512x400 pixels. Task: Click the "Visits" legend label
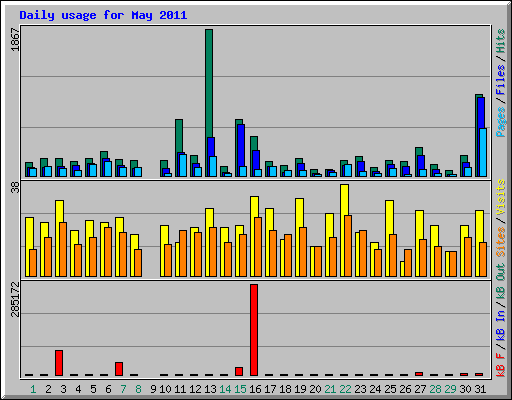(x=500, y=198)
